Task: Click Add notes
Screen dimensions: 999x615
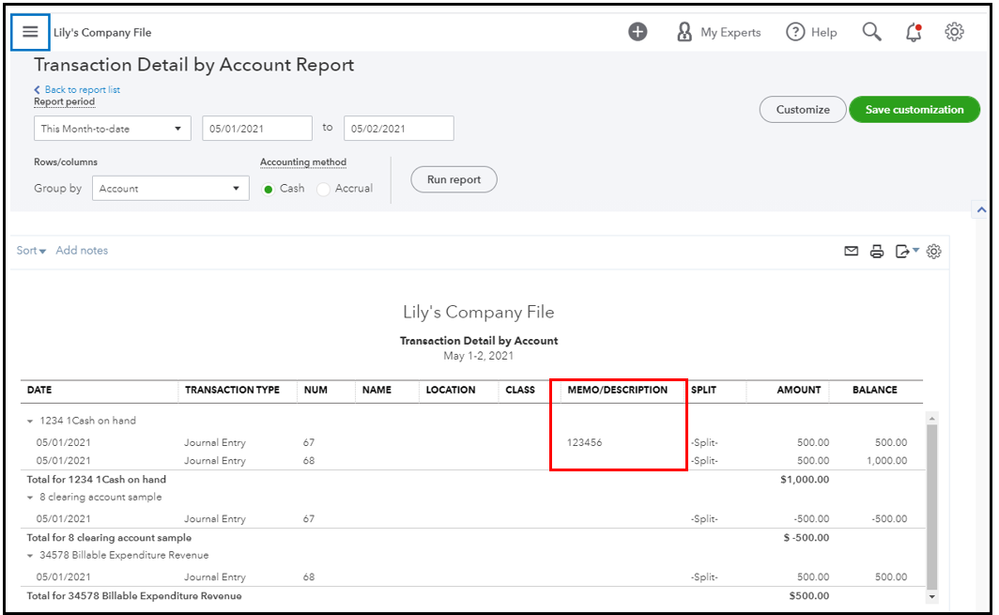Action: point(82,250)
